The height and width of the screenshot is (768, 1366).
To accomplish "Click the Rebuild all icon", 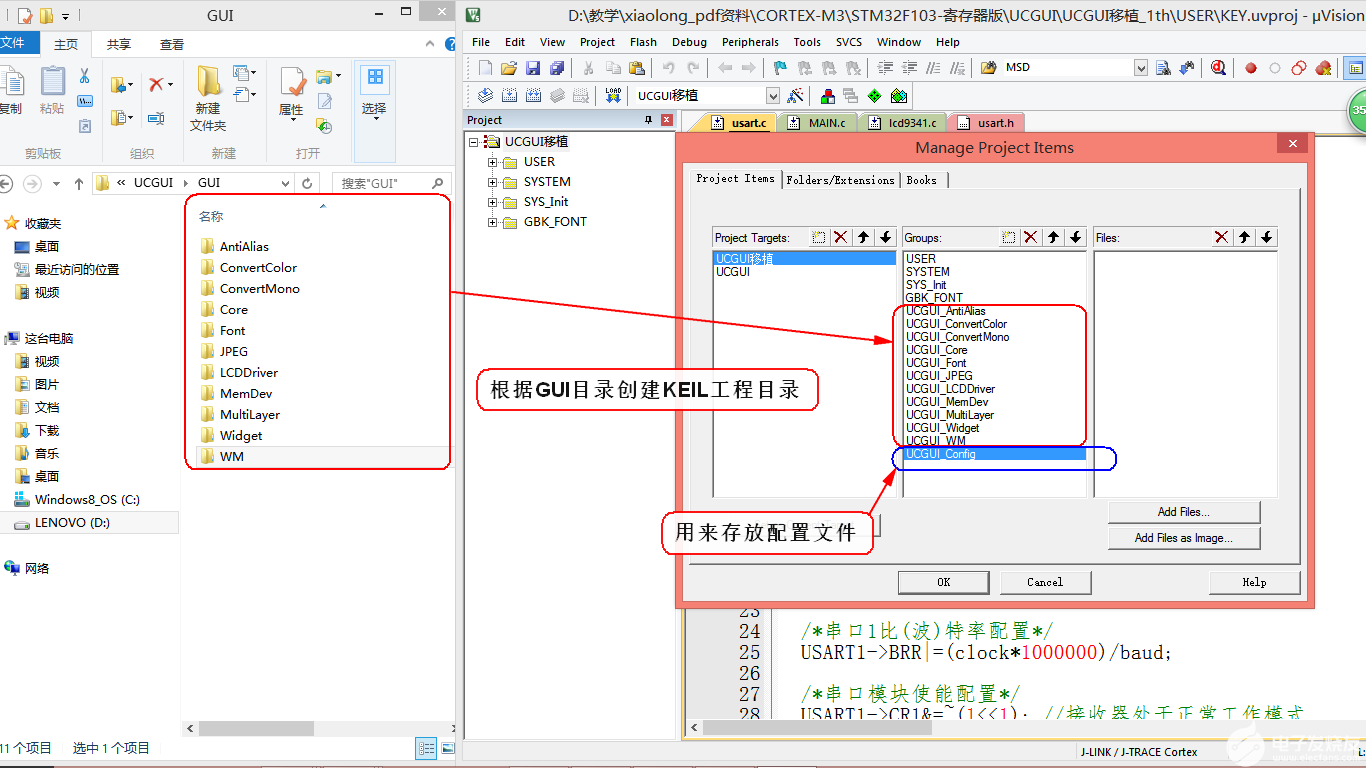I will pyautogui.click(x=533, y=96).
